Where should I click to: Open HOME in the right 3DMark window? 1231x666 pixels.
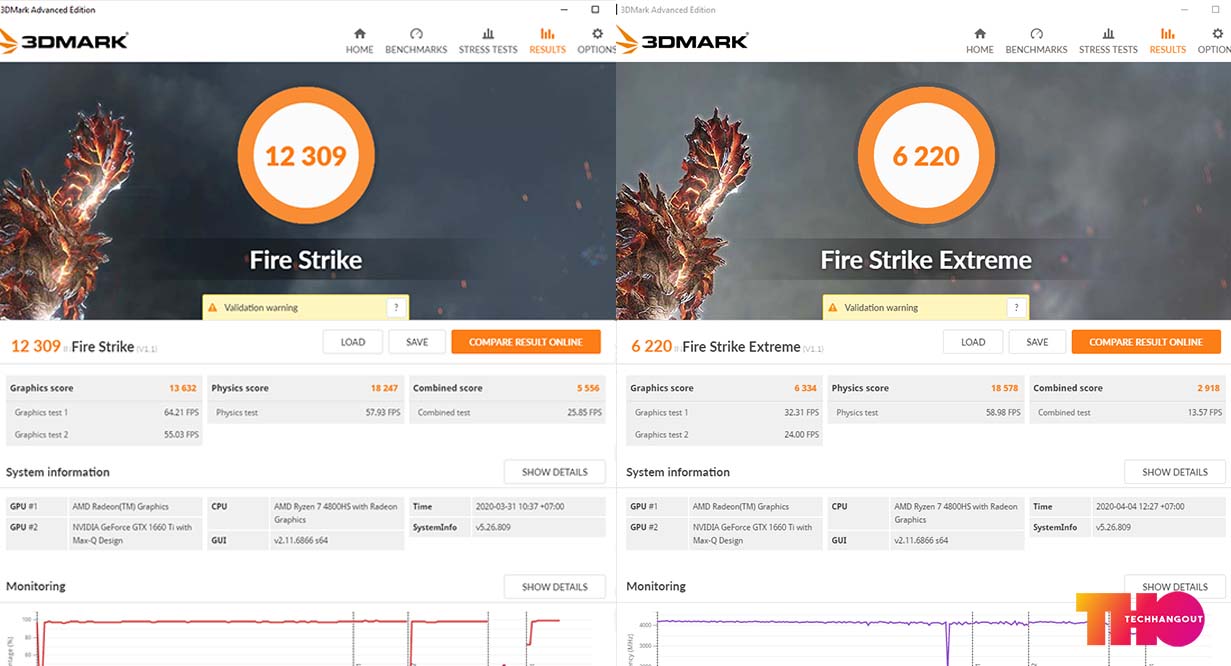click(x=979, y=41)
